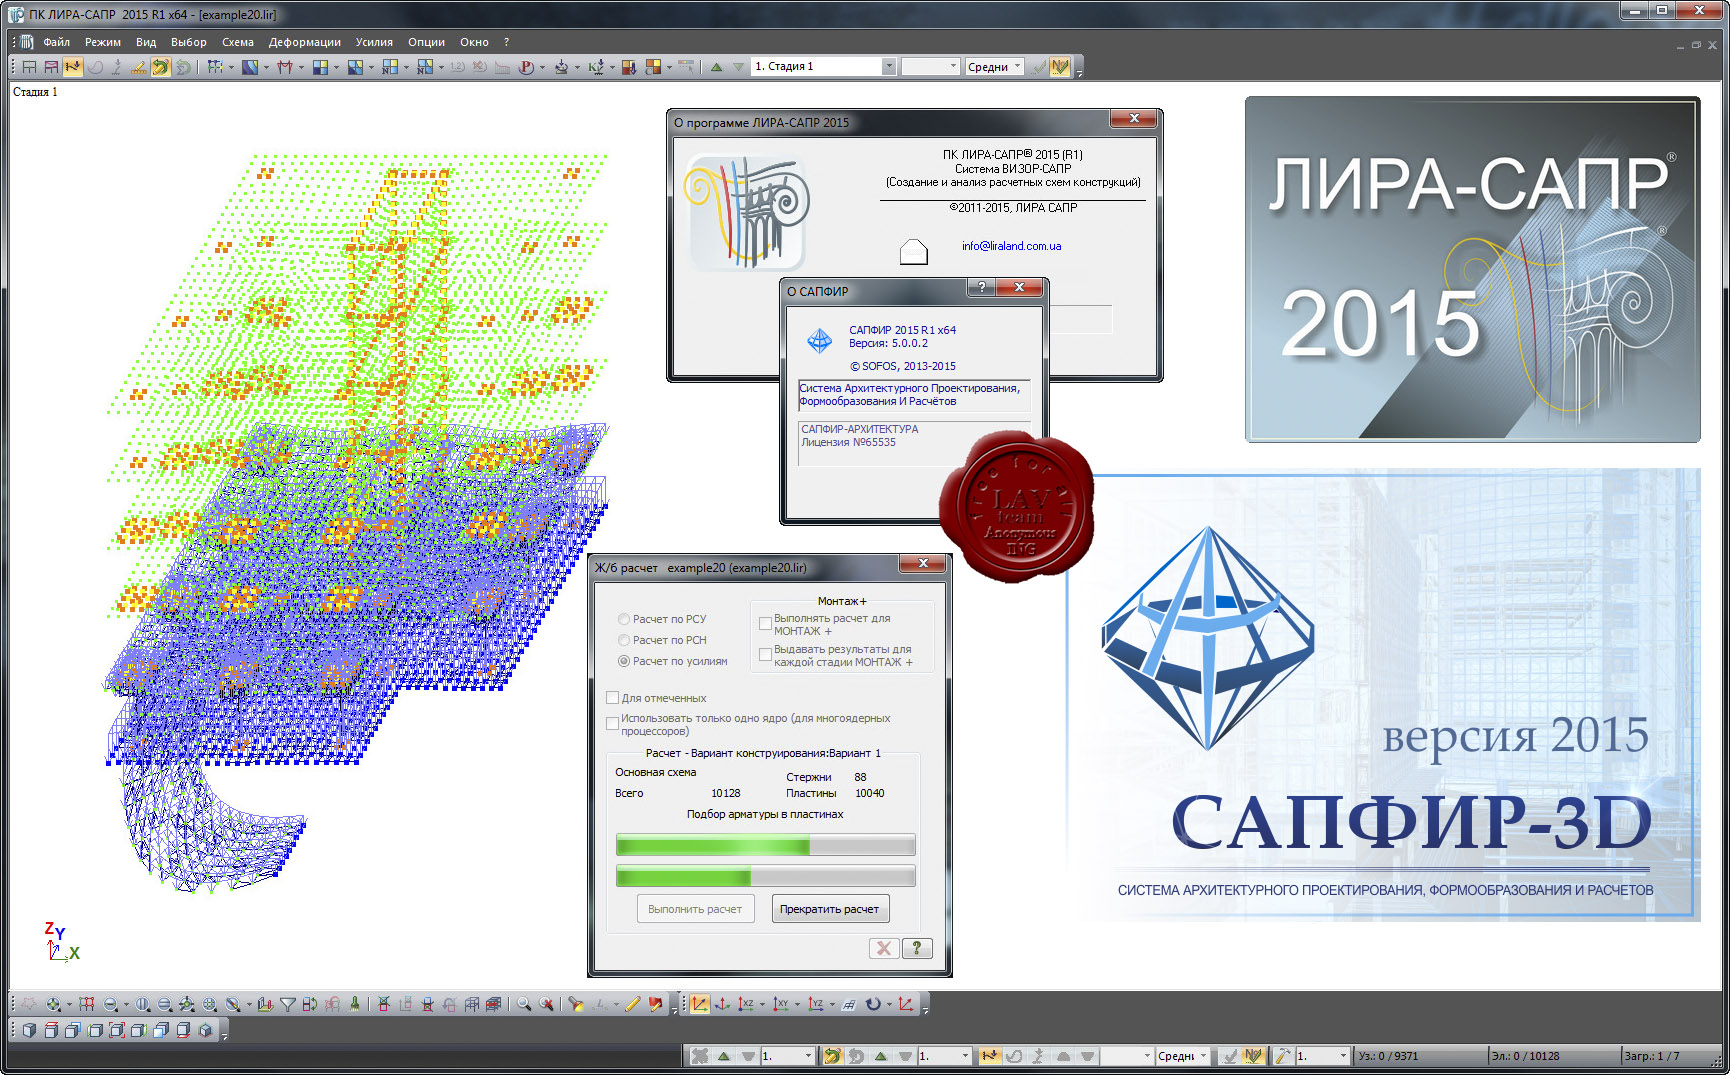Open the Файл menu
Image resolution: width=1730 pixels, height=1075 pixels.
[x=56, y=42]
